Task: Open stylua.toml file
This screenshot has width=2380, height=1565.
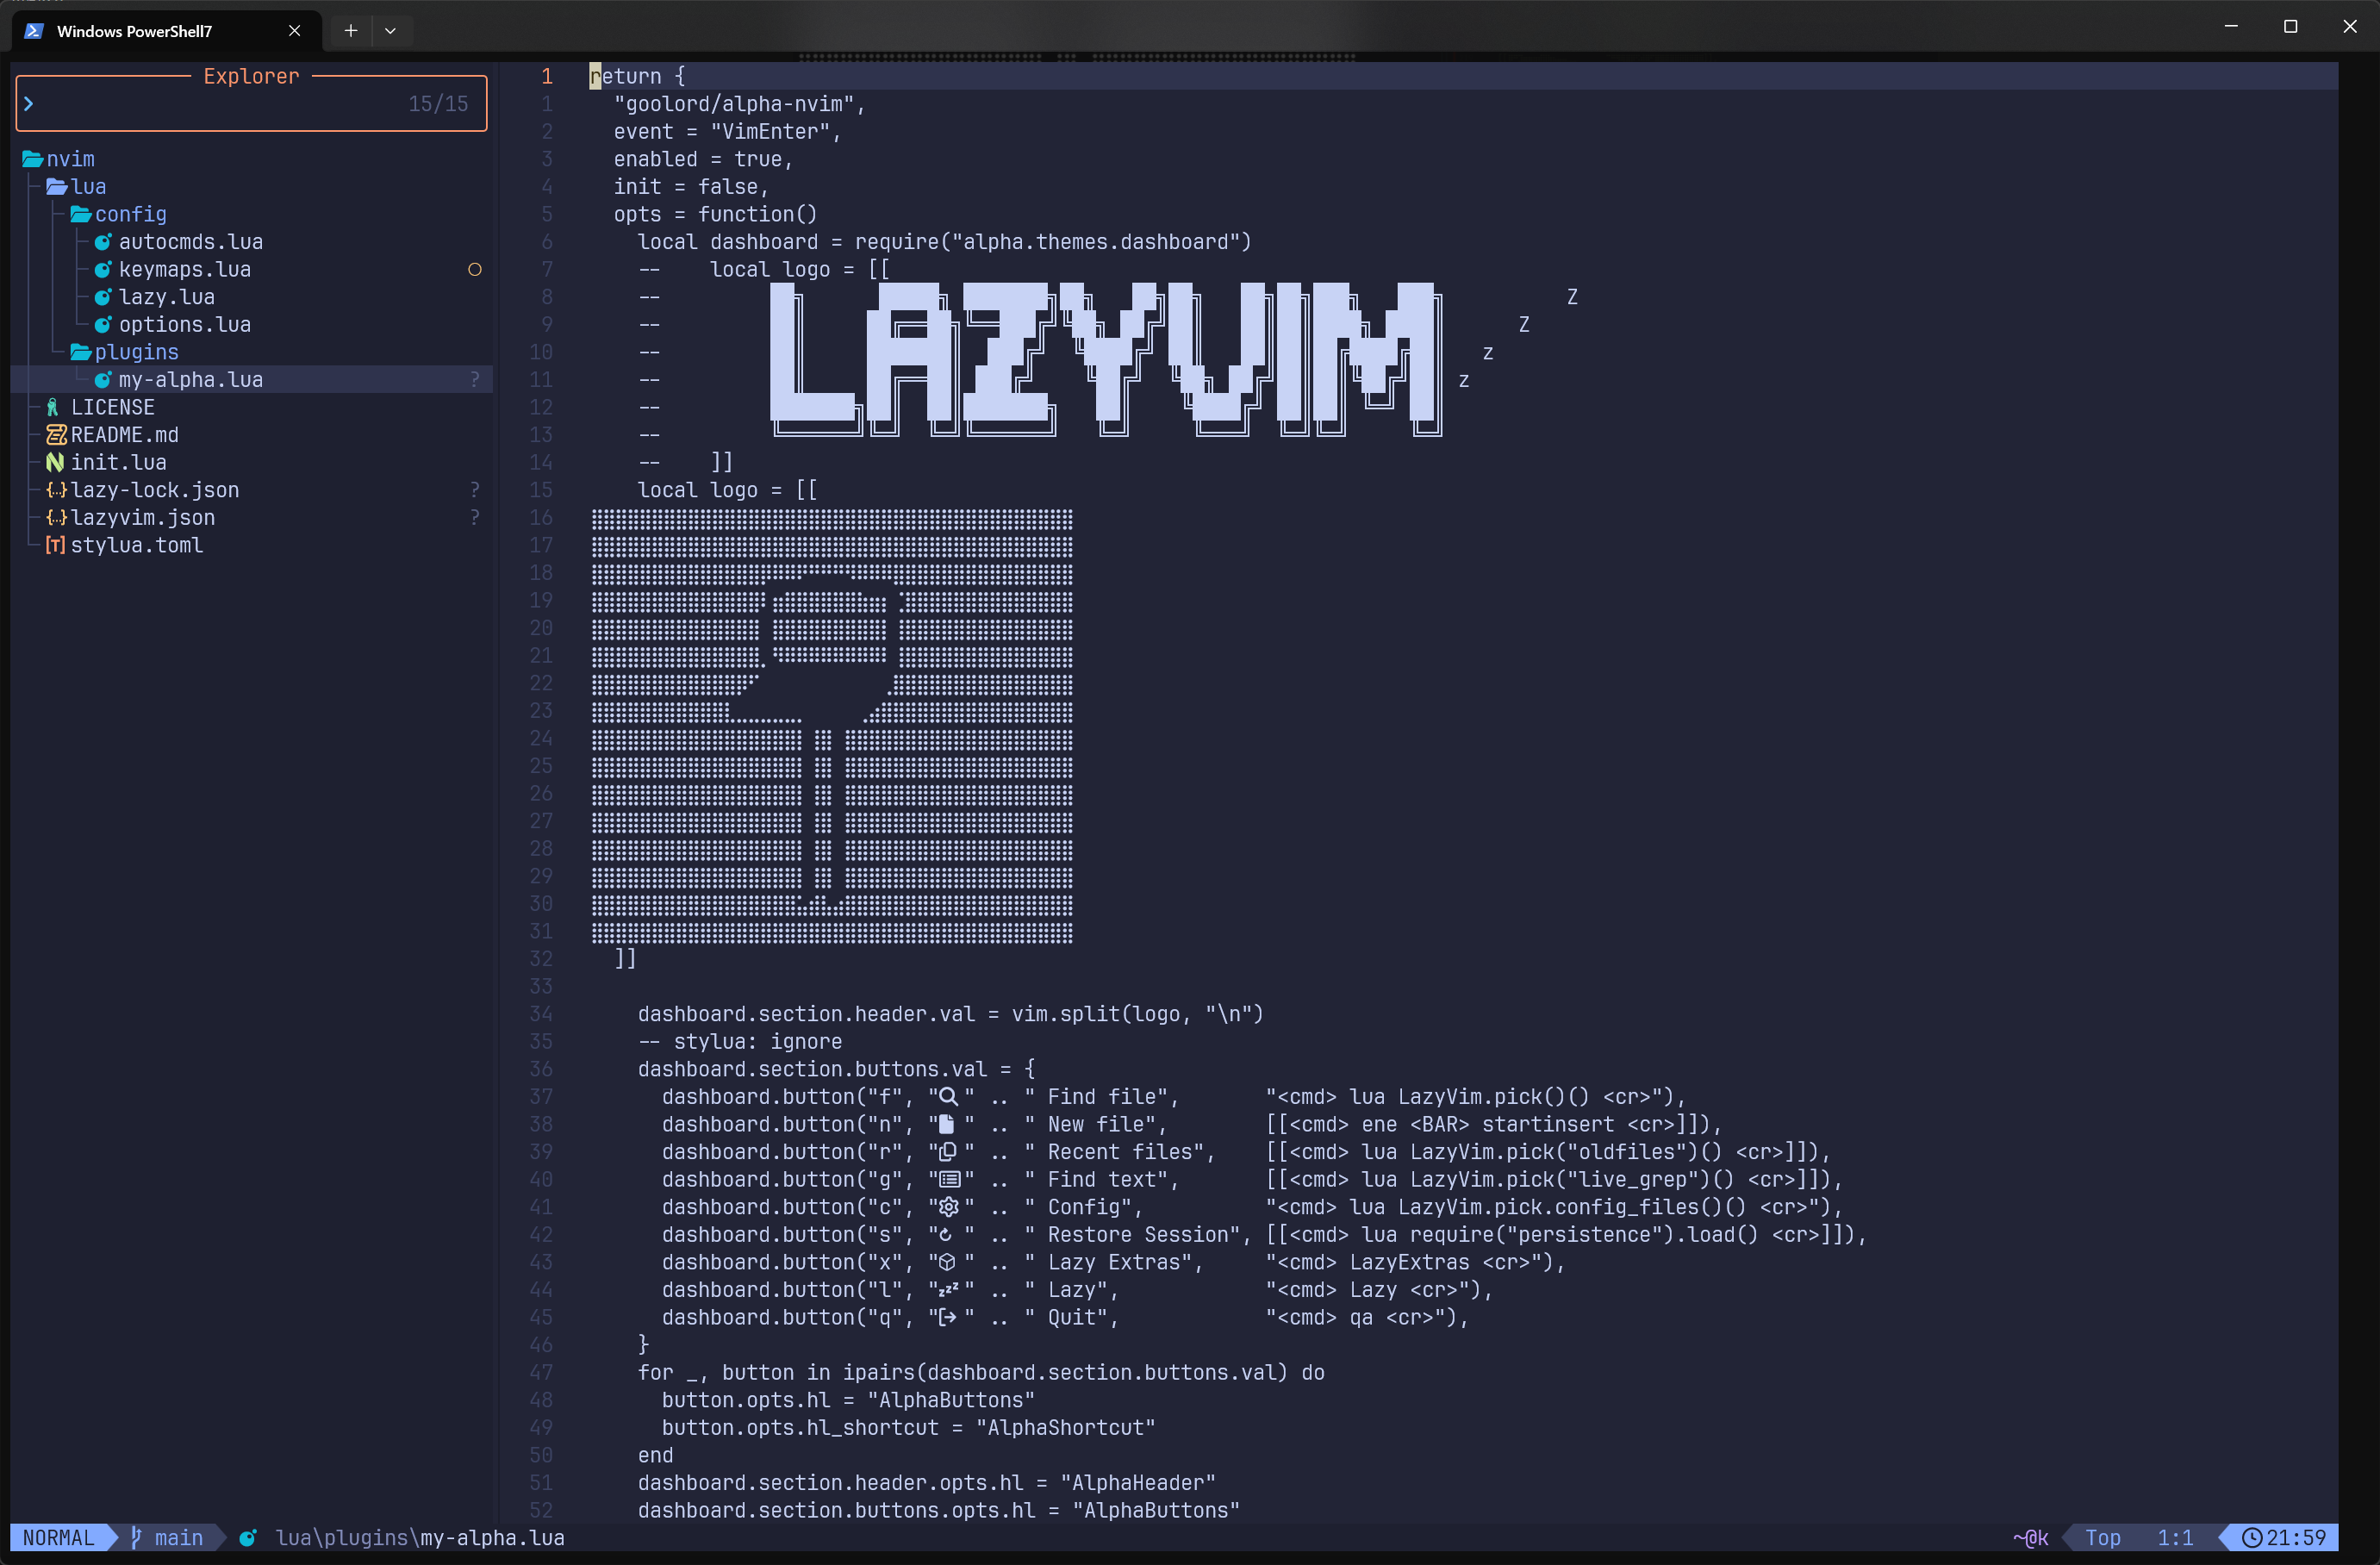Action: tap(136, 546)
